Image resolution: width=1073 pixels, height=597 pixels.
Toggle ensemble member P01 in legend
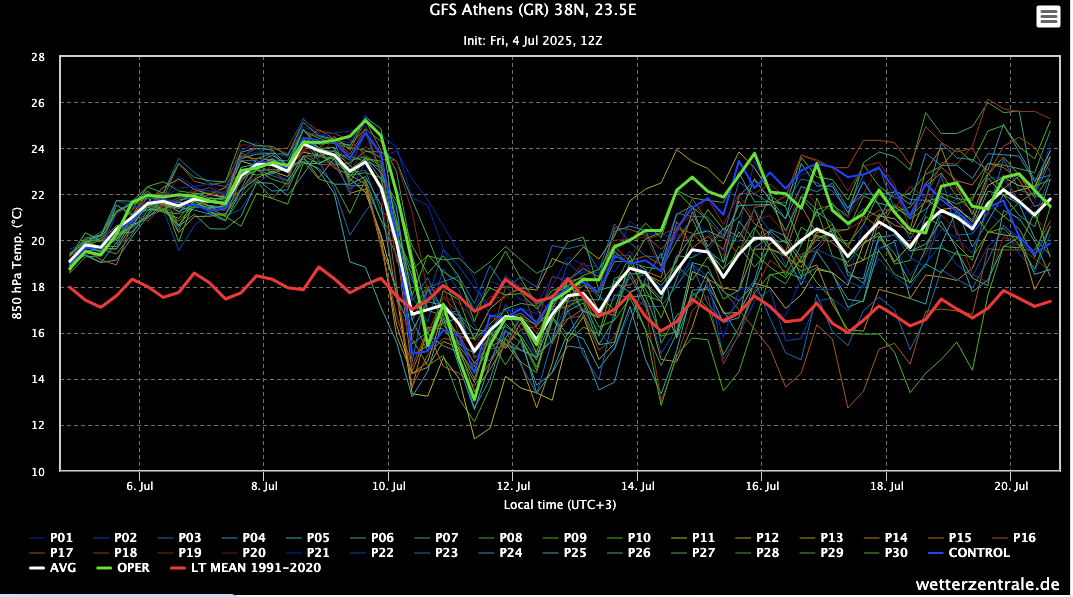pos(61,538)
